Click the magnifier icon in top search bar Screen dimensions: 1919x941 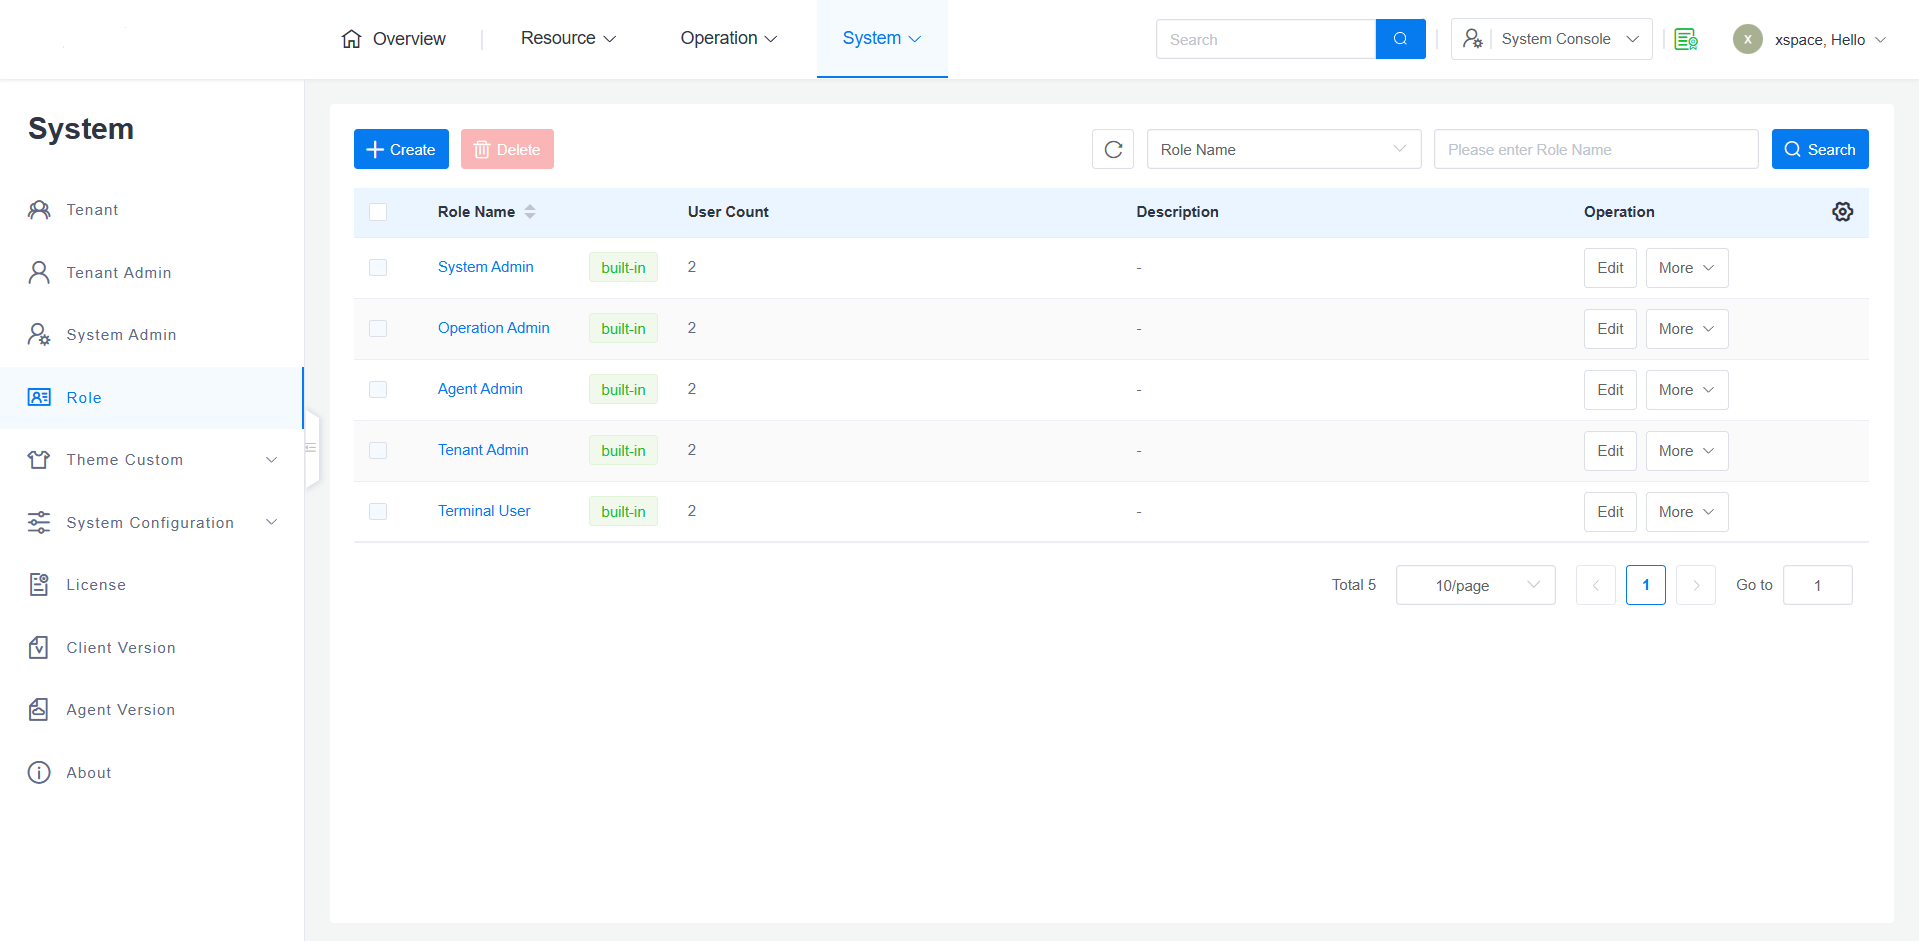point(1400,39)
